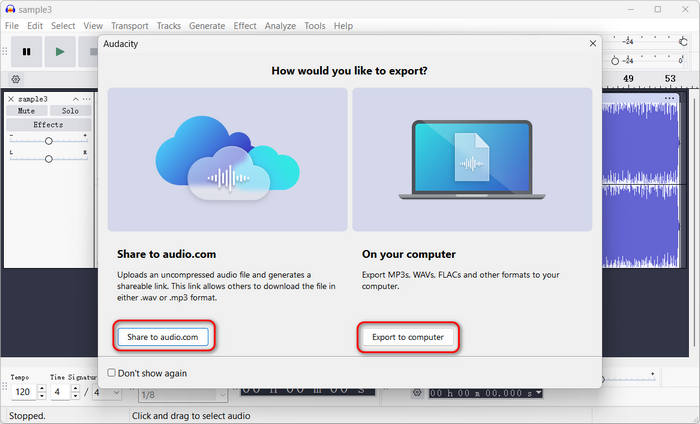Open the Generate menu

click(207, 26)
